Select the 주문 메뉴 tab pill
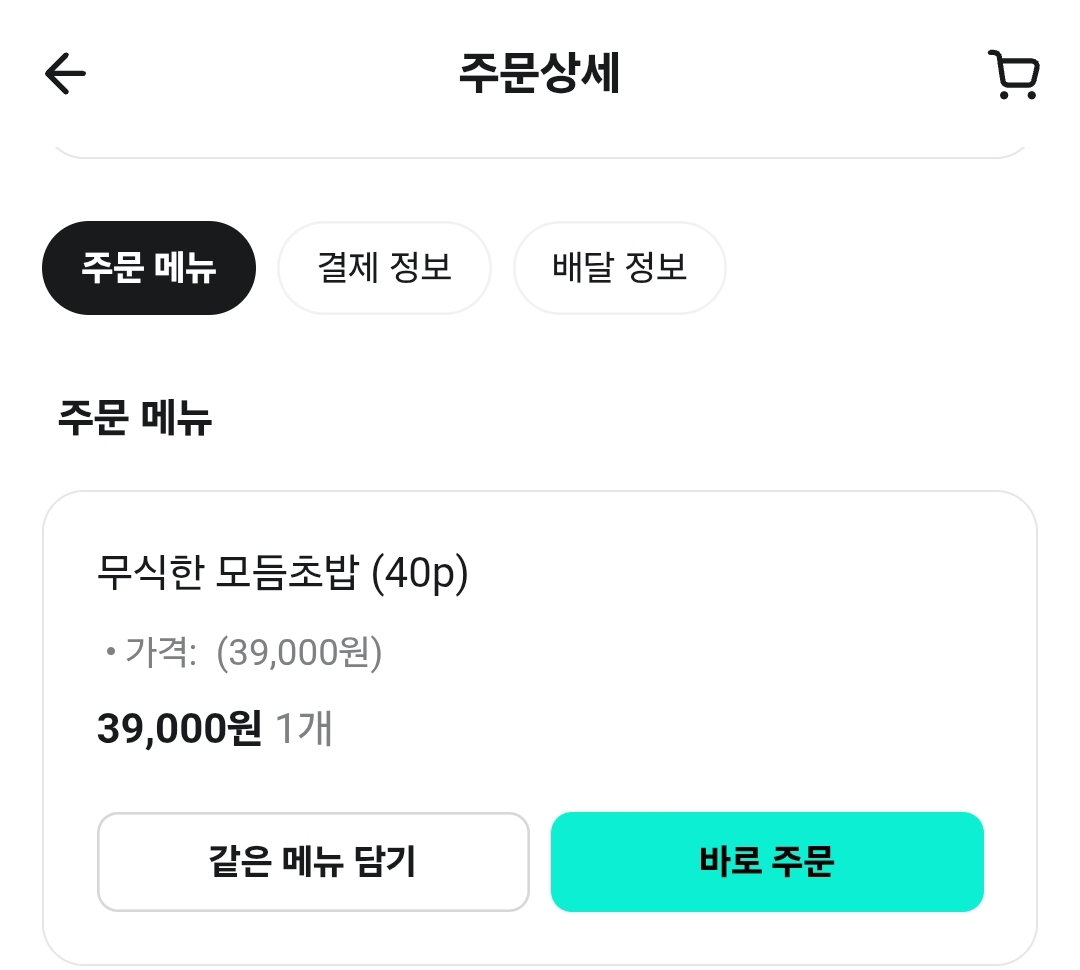The image size is (1080, 970). pyautogui.click(x=149, y=268)
